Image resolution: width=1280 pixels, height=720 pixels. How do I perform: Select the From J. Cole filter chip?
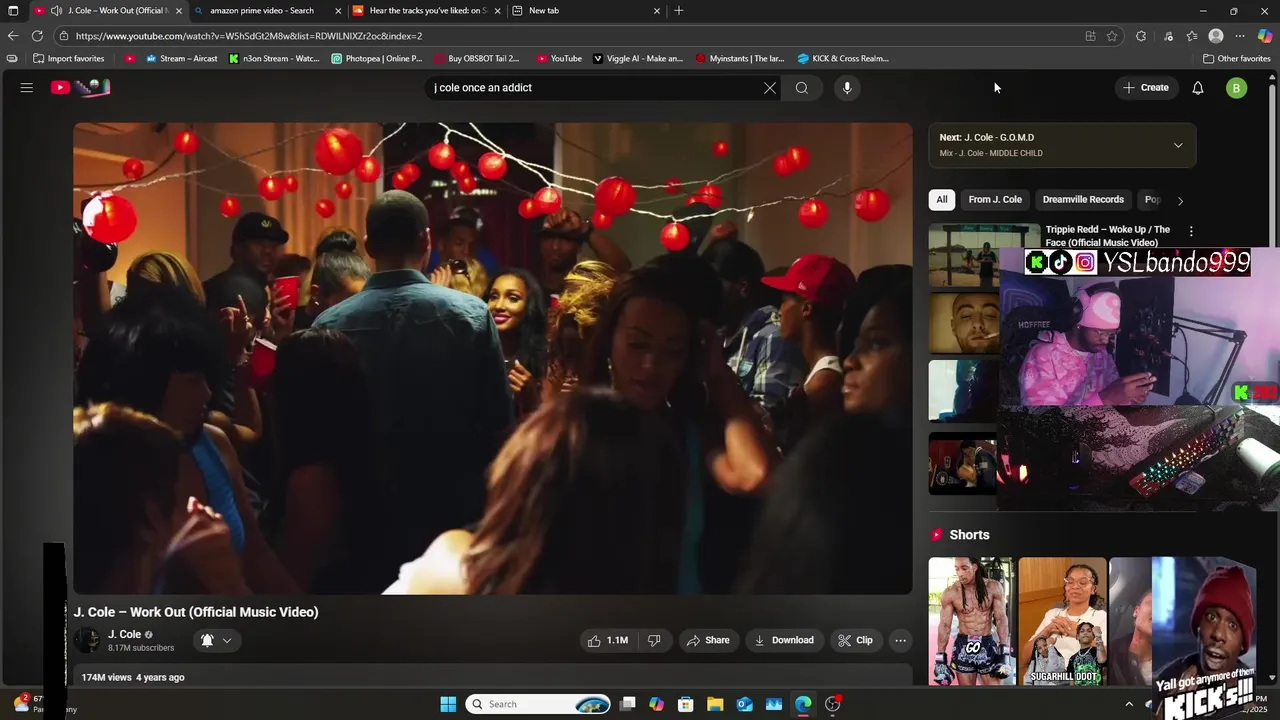[x=995, y=199]
